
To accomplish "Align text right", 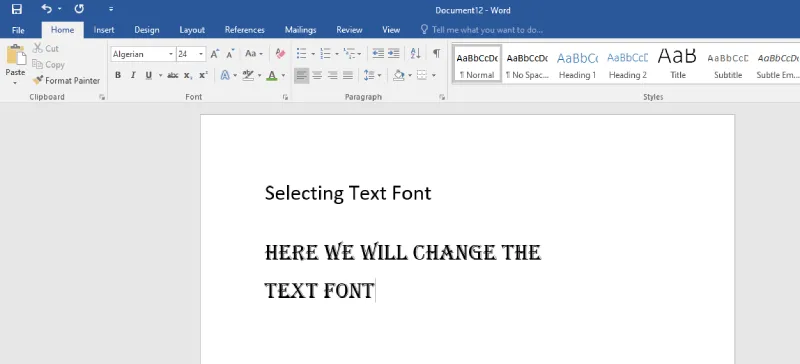I will click(333, 76).
